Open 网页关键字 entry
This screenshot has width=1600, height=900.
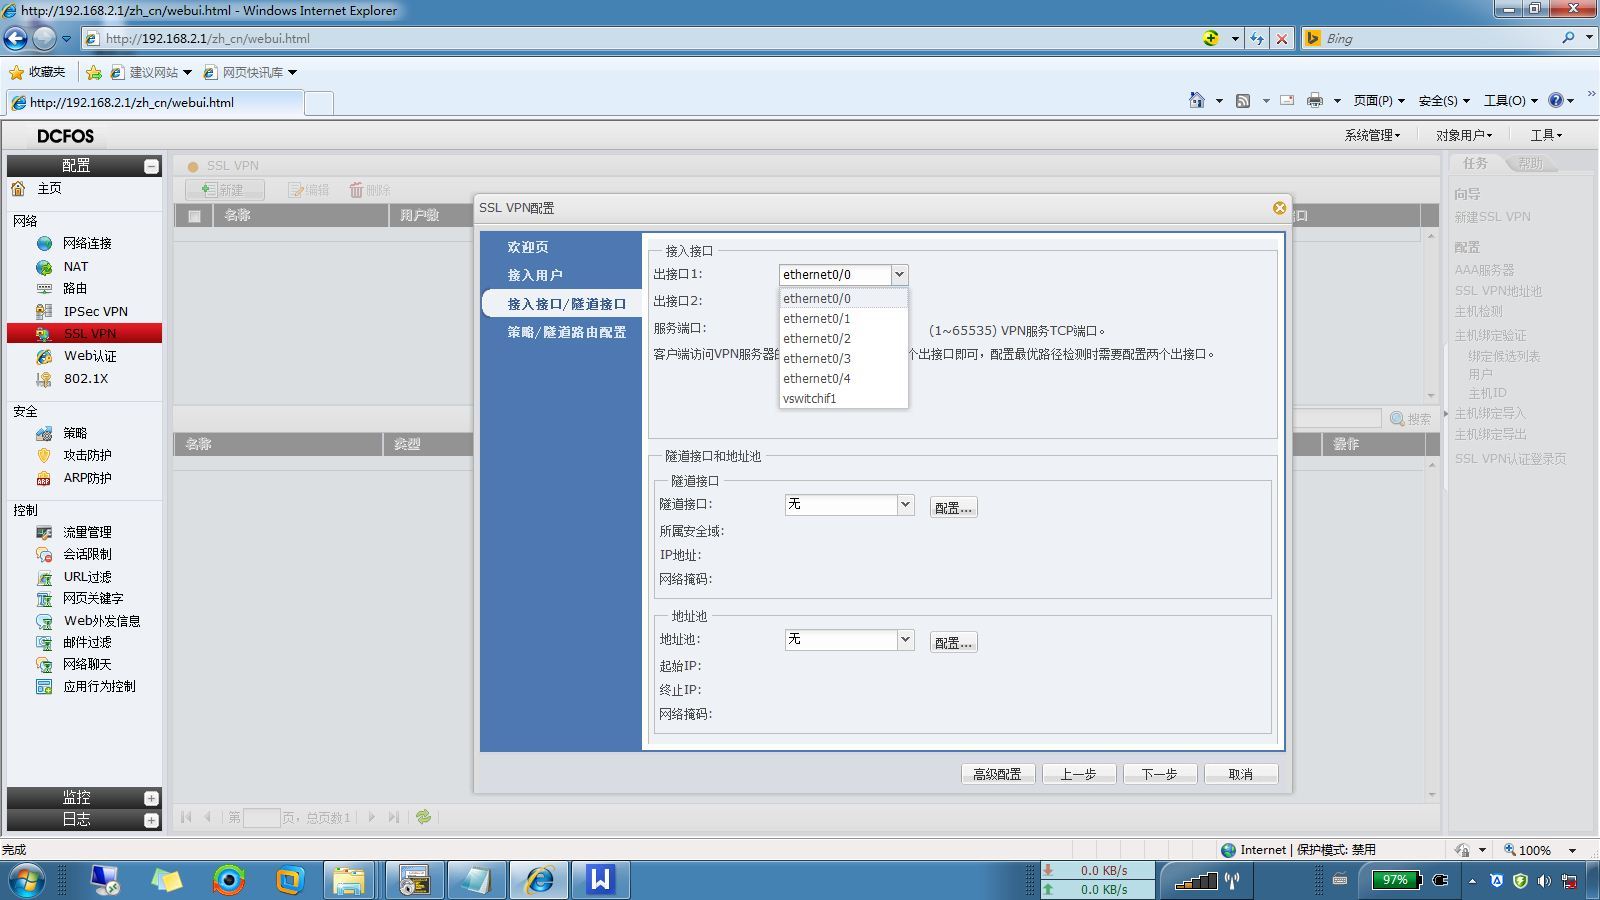pos(93,598)
